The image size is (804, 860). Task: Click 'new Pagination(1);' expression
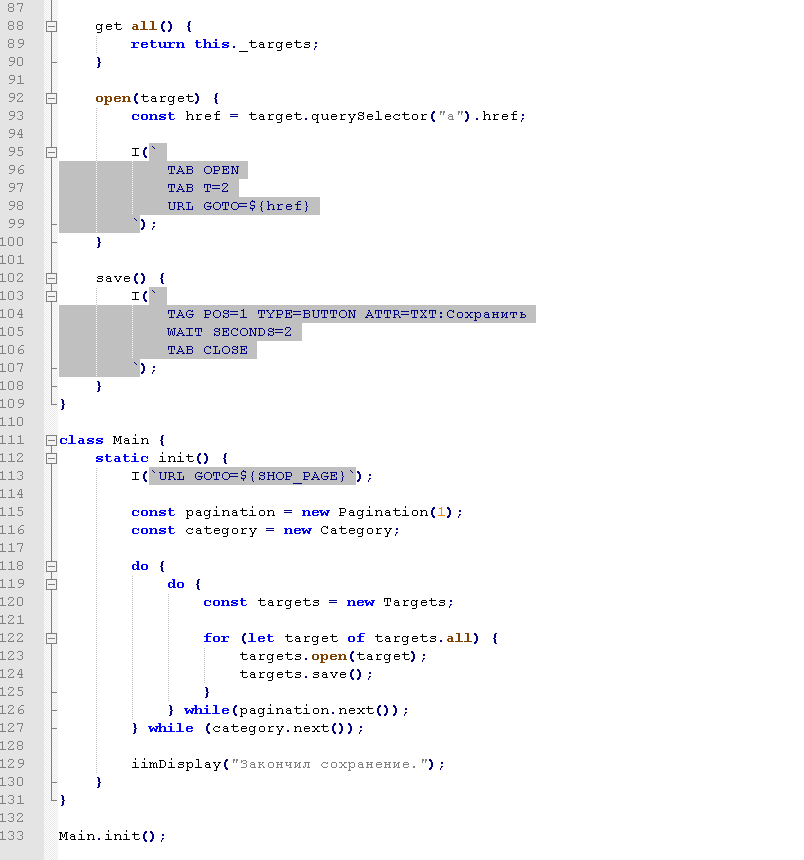point(382,512)
